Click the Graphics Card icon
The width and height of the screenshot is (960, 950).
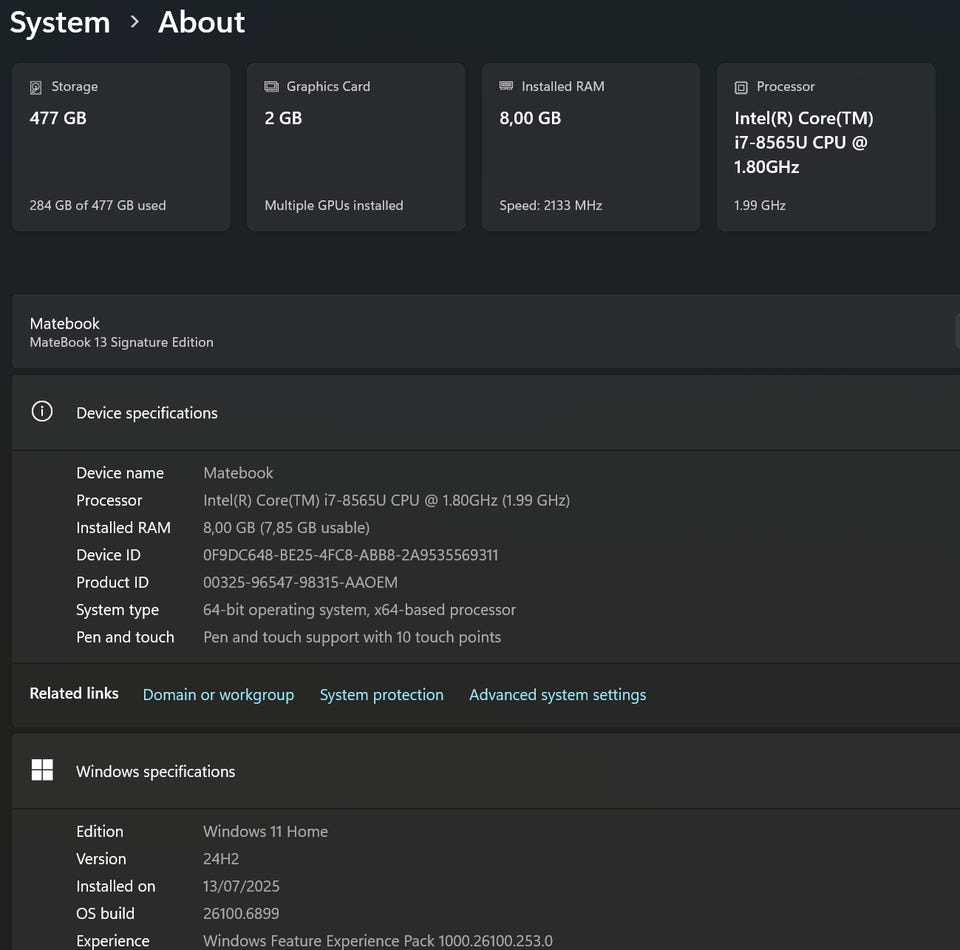click(x=271, y=87)
